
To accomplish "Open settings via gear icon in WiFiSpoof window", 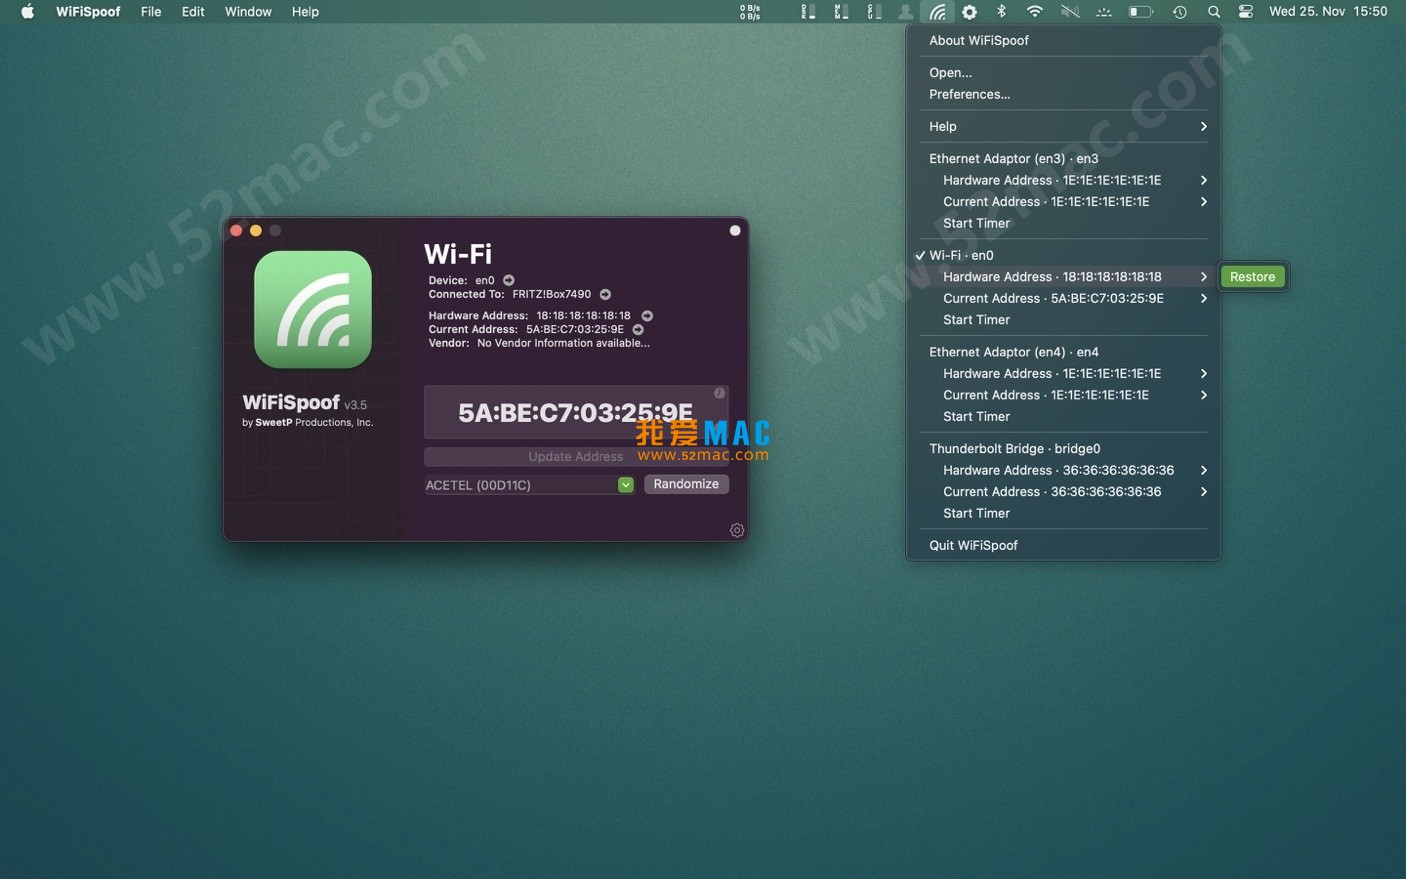I will pyautogui.click(x=737, y=530).
